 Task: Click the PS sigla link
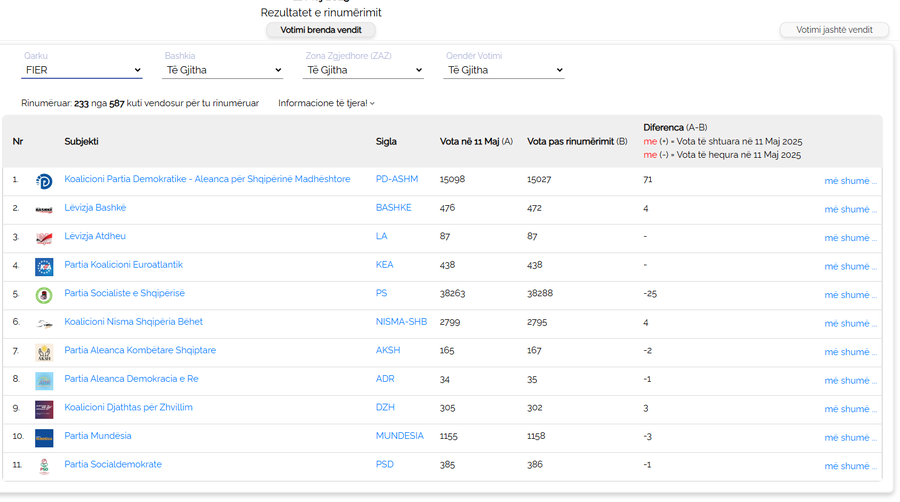382,293
